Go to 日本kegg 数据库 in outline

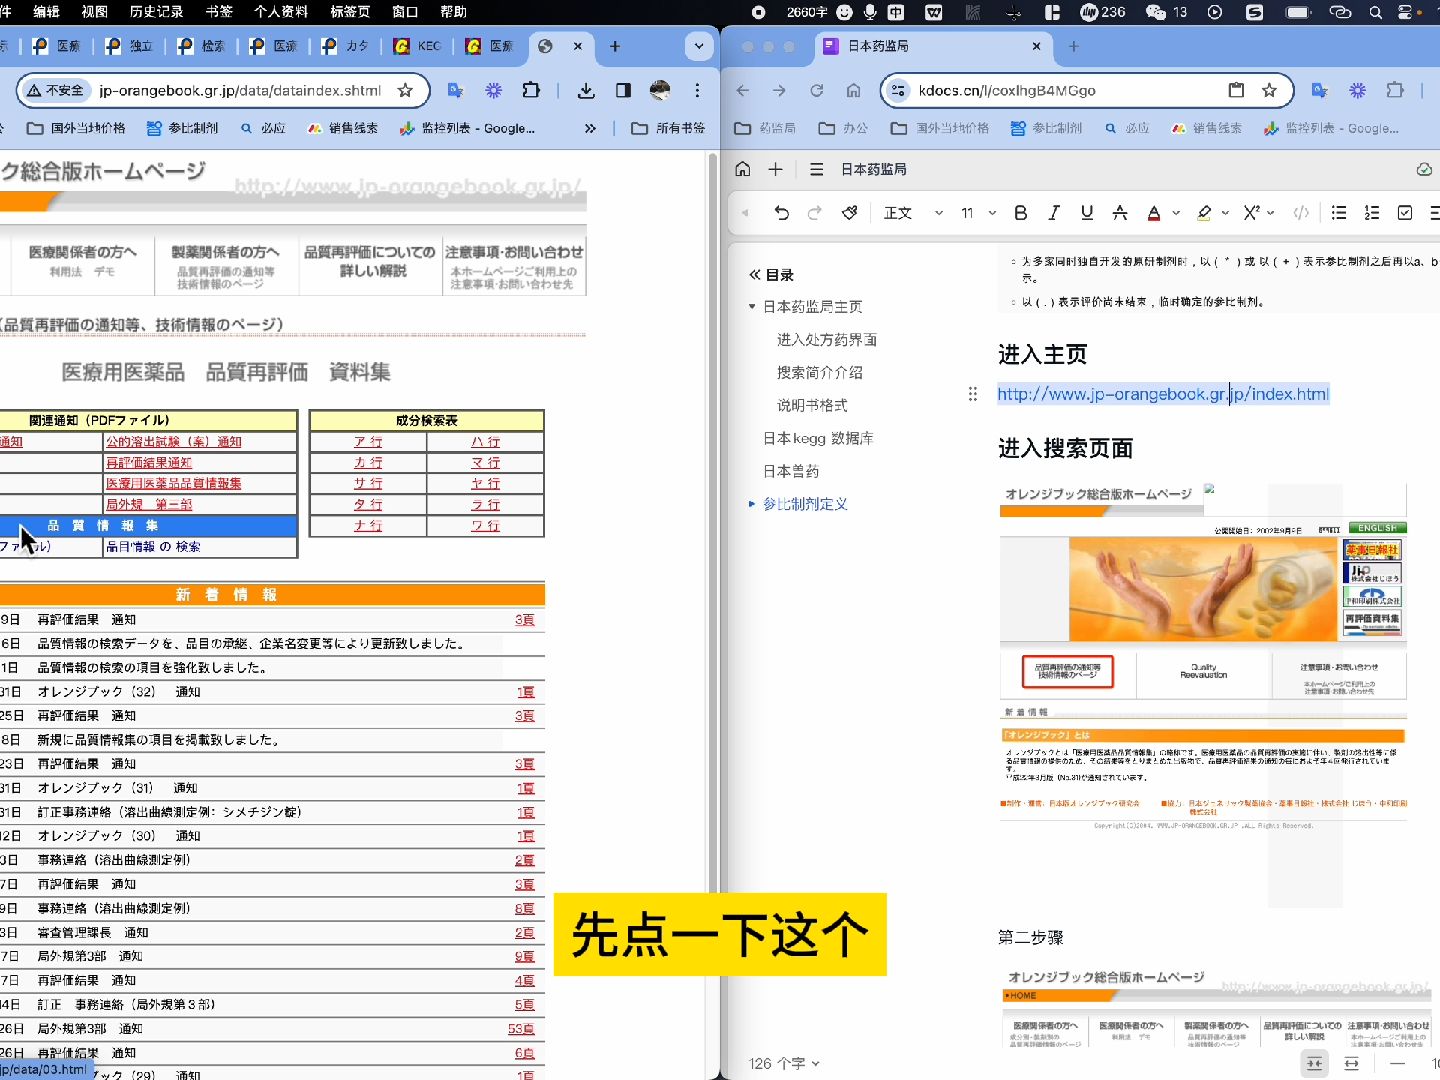817,438
